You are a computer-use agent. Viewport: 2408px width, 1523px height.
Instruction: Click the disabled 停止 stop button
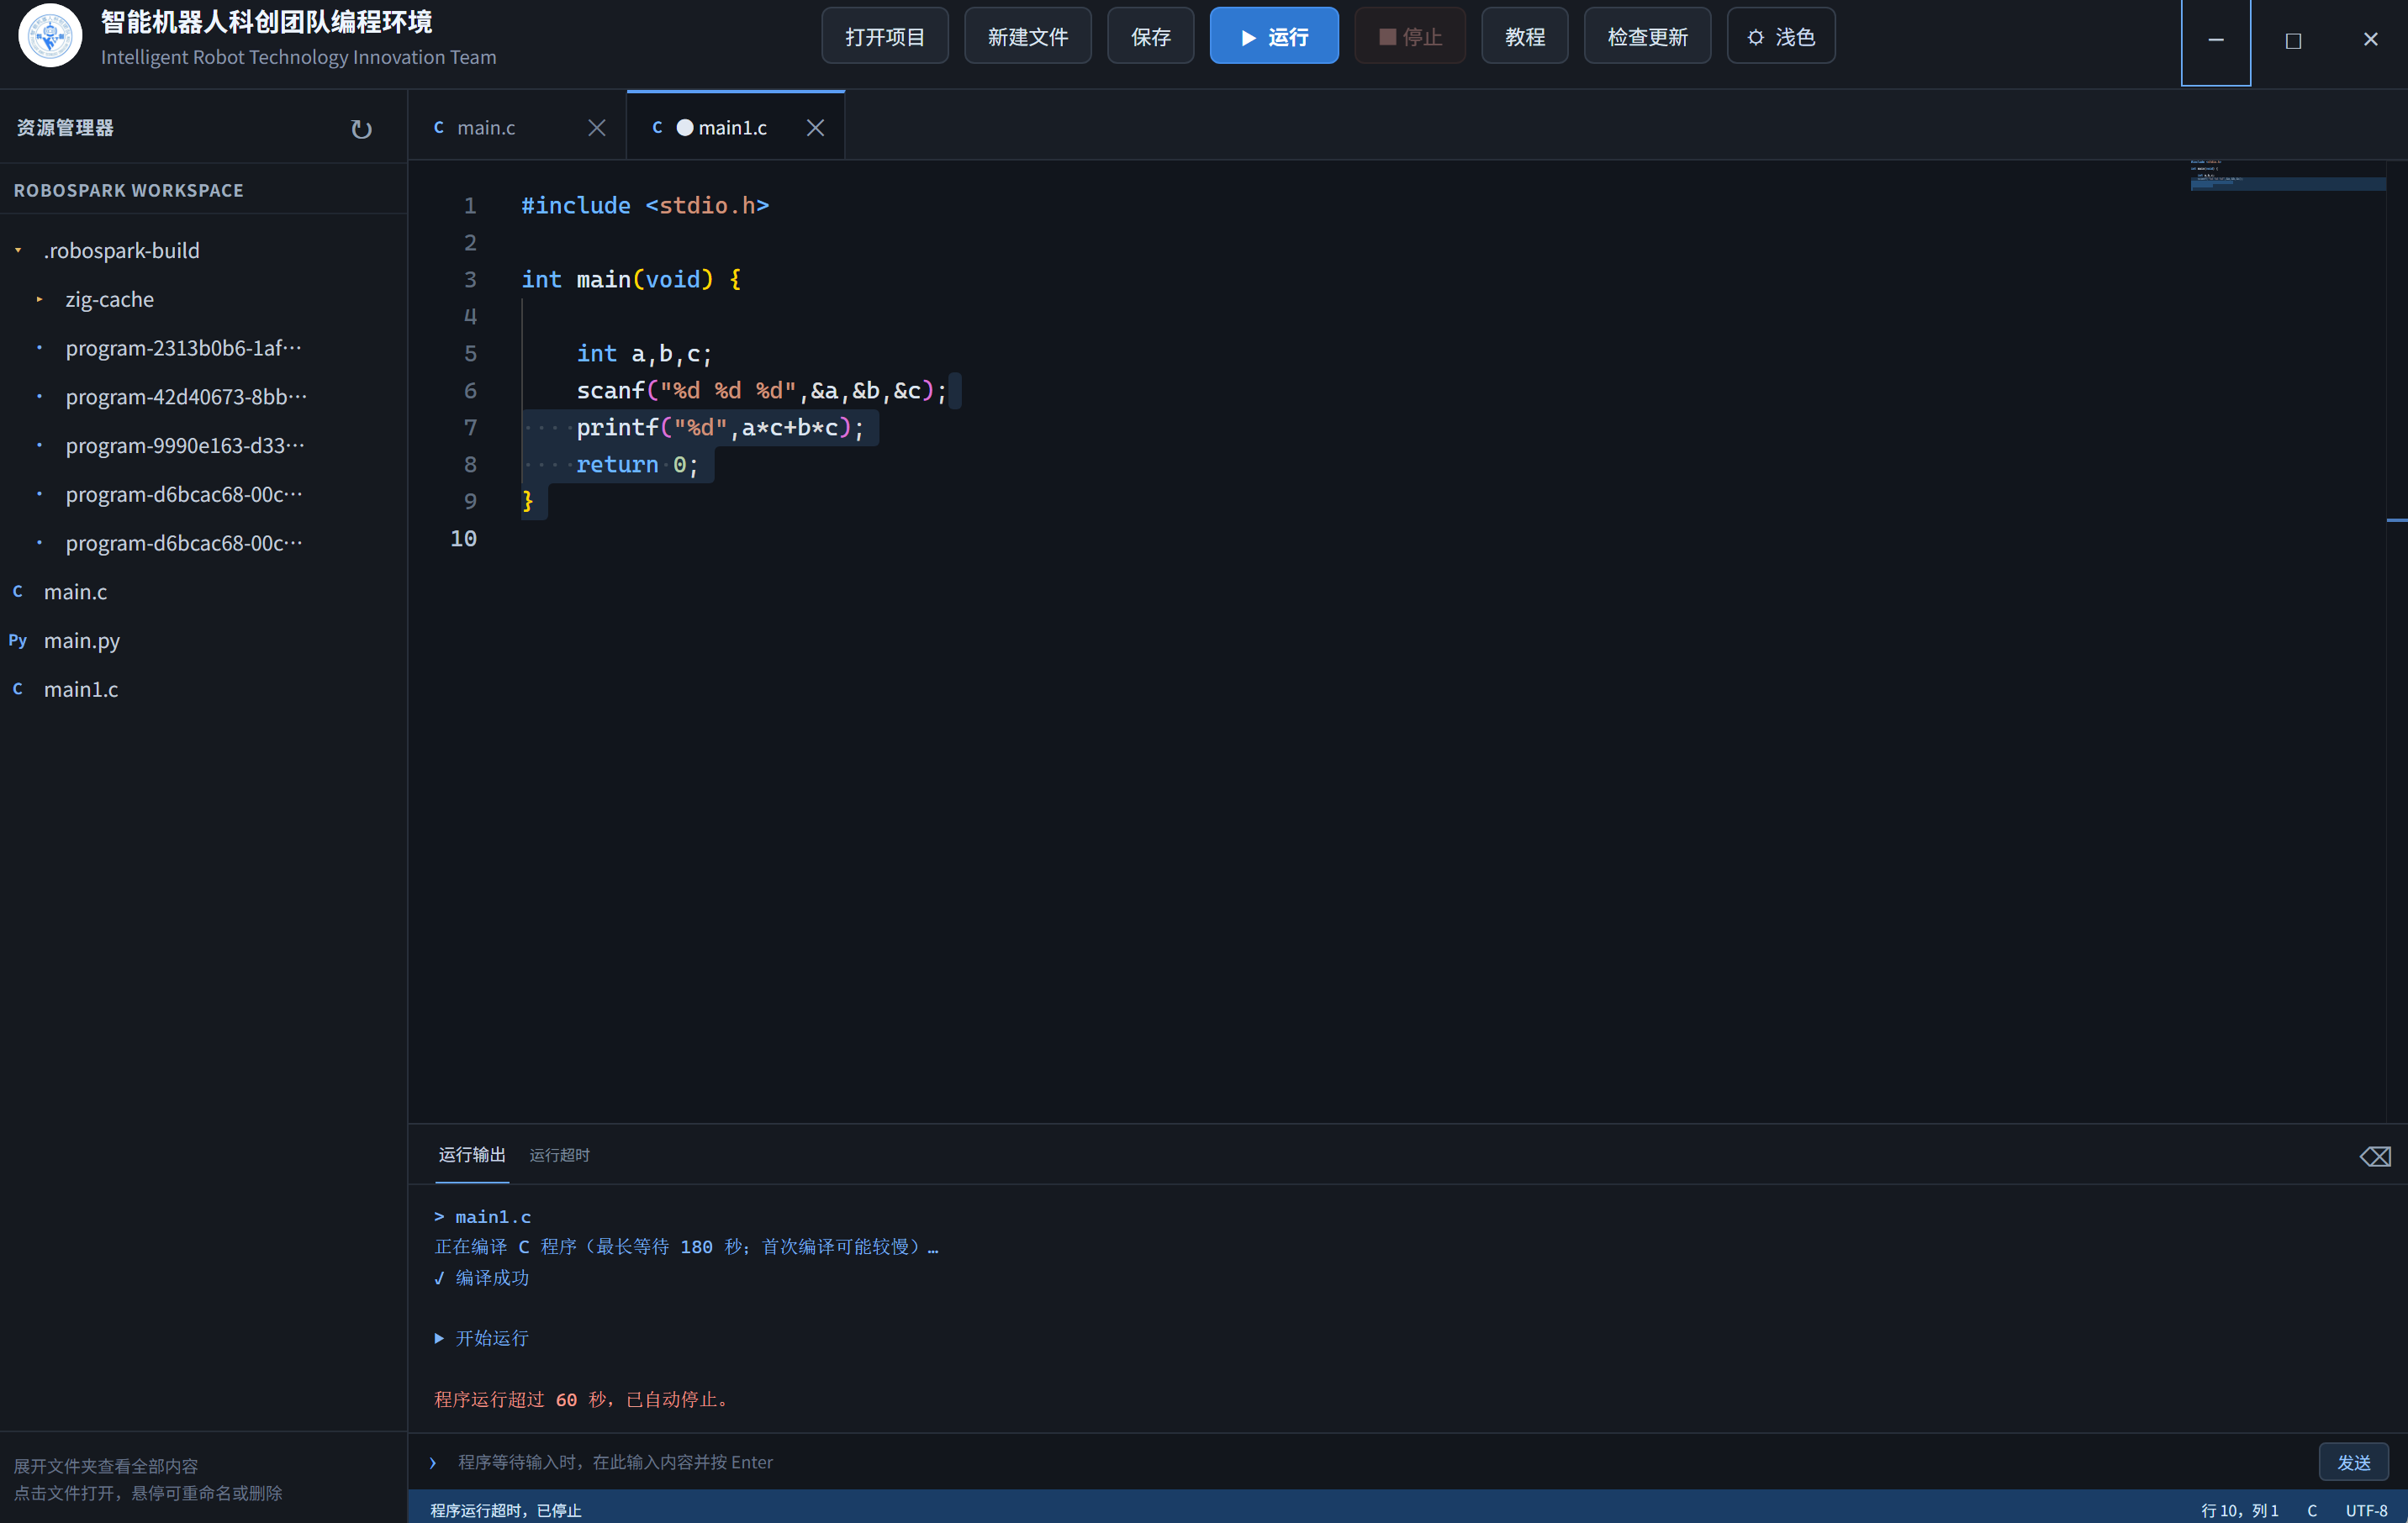coord(1409,36)
